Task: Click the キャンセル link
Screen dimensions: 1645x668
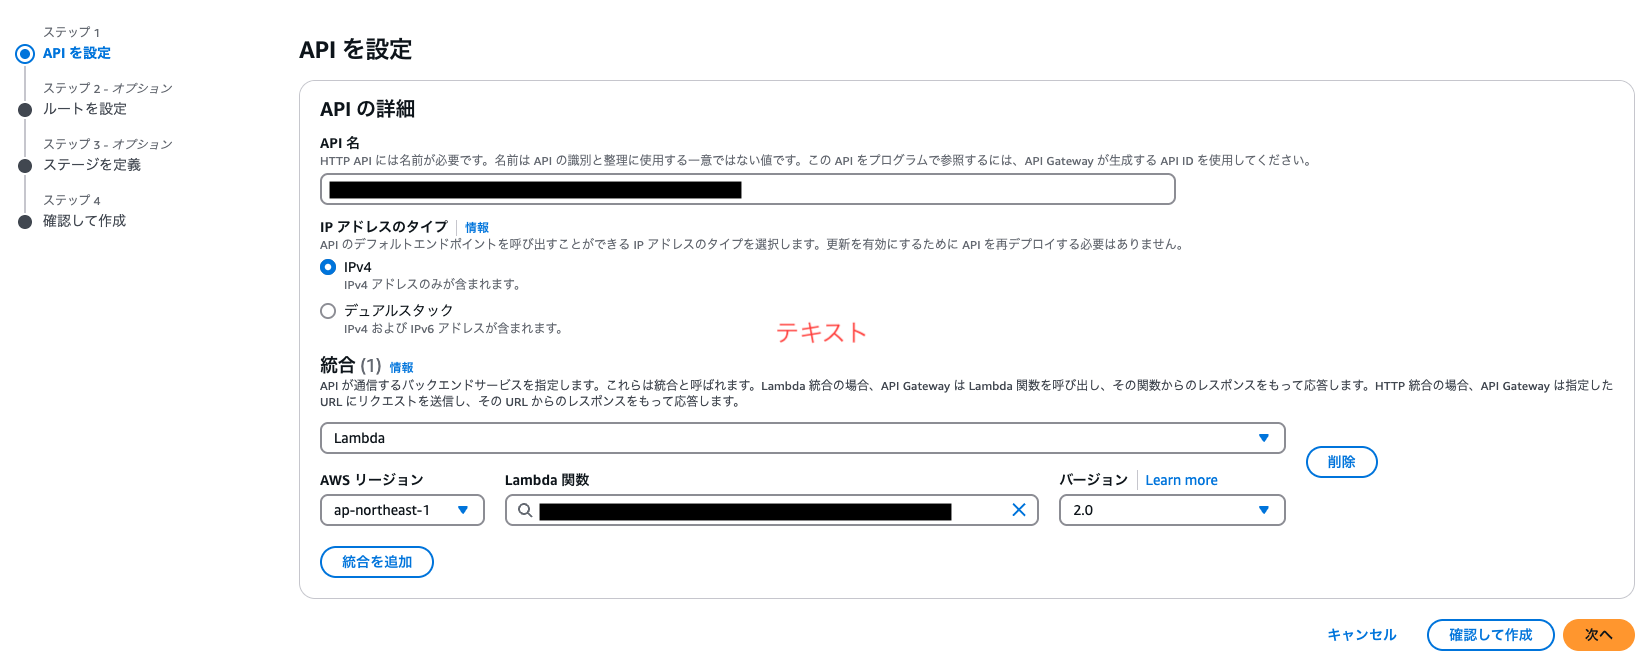Action: point(1362,635)
